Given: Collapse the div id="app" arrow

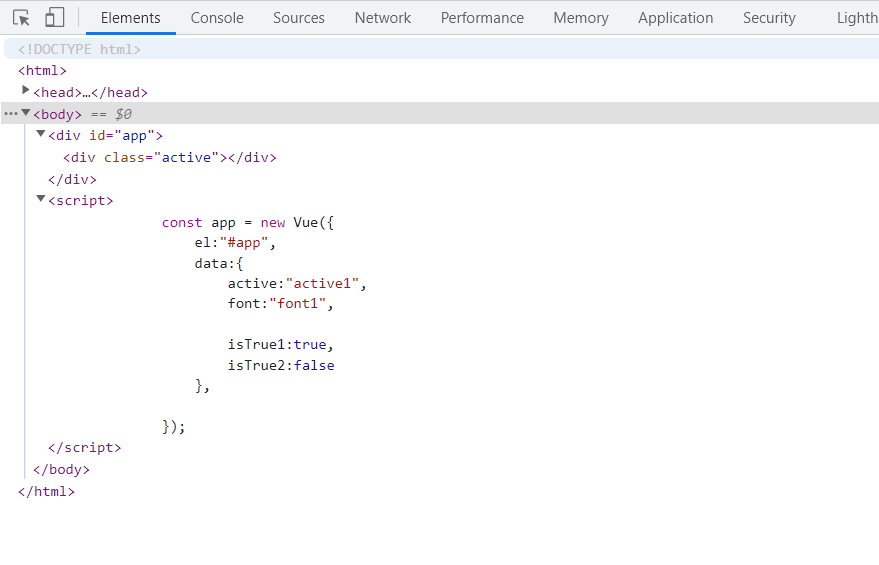Looking at the screenshot, I should 40,134.
